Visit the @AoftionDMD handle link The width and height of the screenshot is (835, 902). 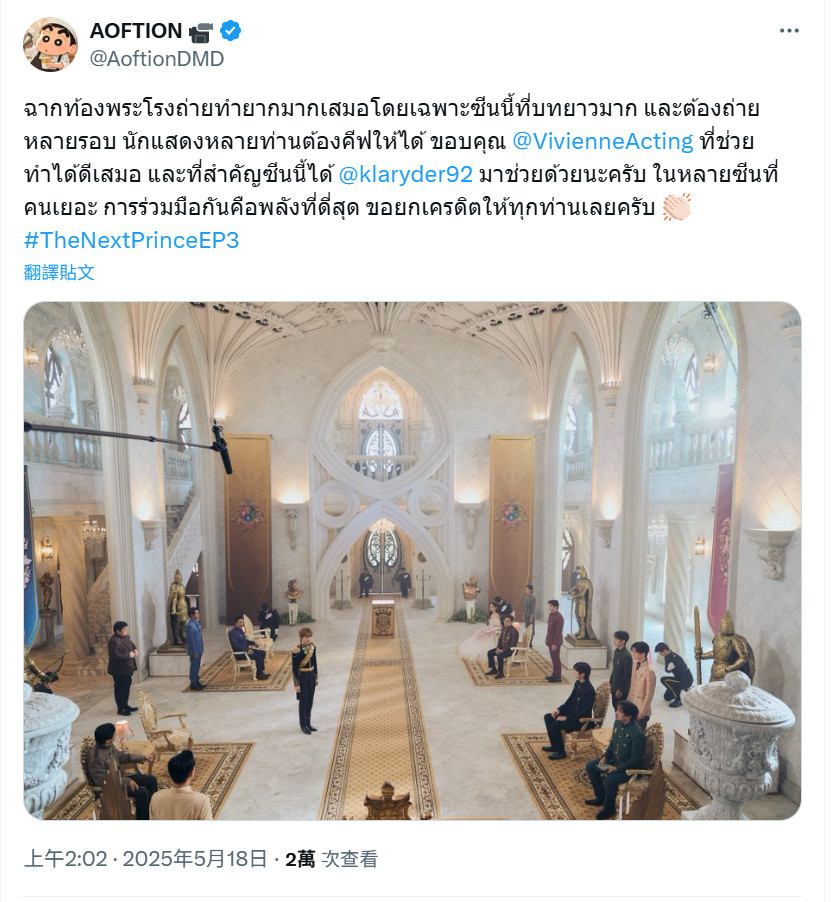coord(157,59)
